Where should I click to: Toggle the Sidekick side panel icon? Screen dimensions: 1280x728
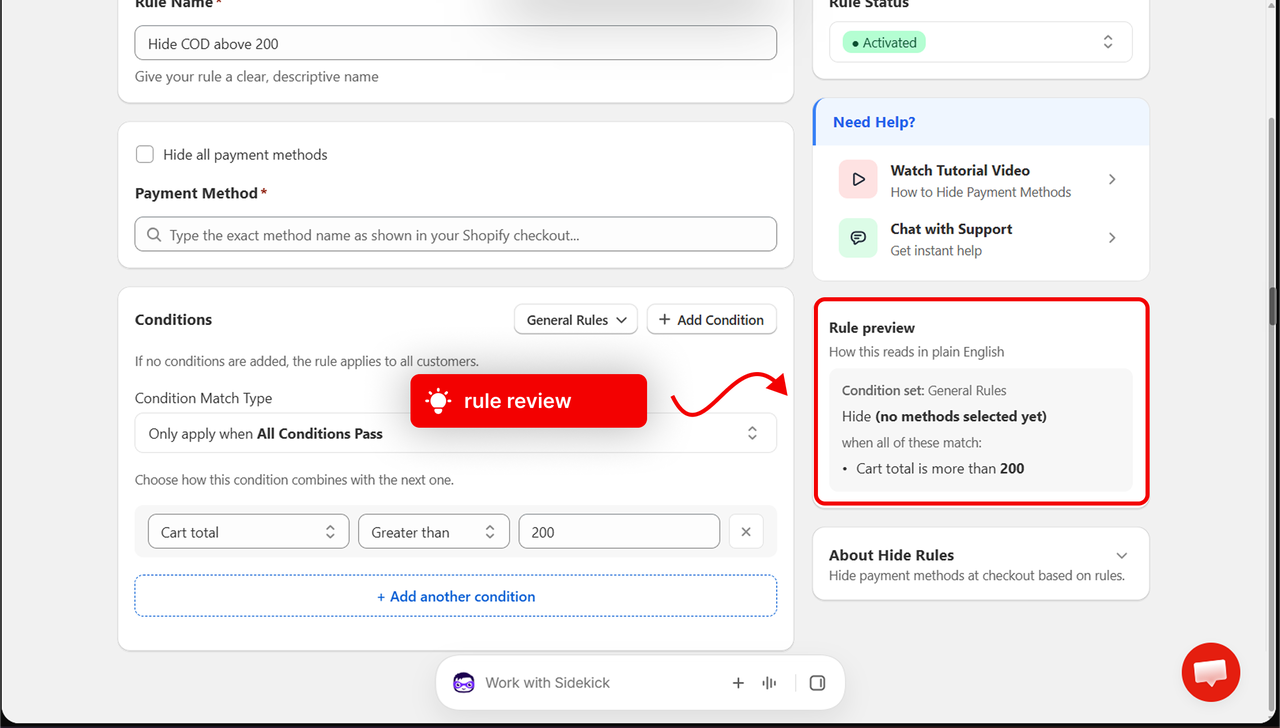[817, 683]
